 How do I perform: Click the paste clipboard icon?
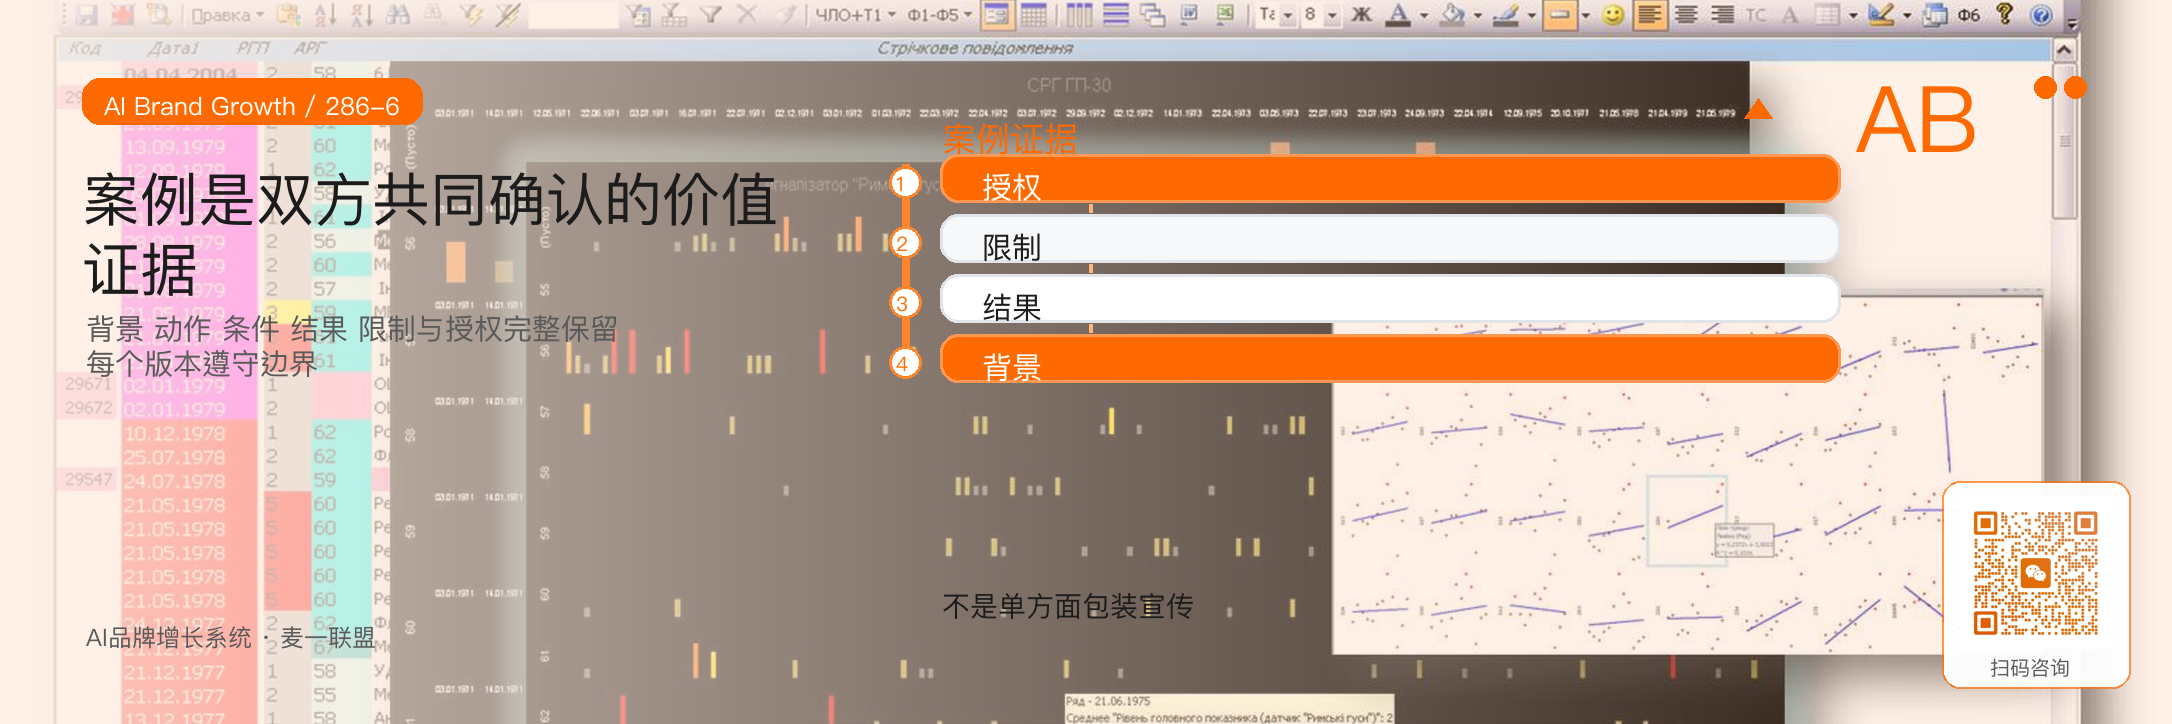coord(289,15)
